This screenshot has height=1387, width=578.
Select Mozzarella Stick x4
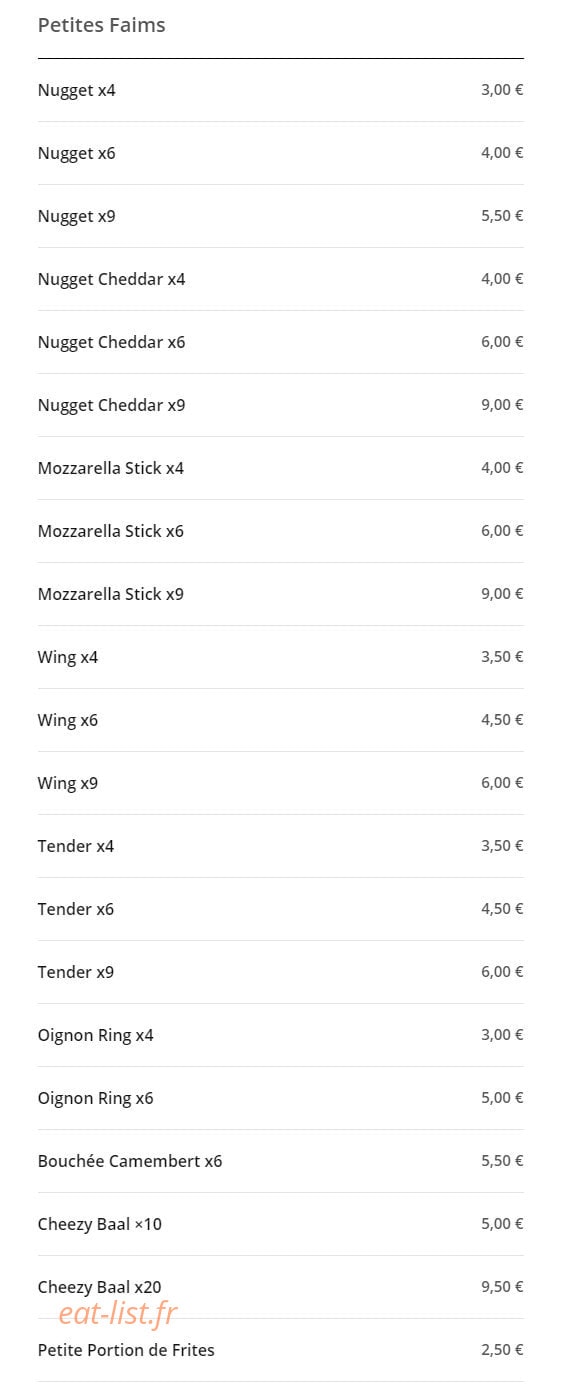[280, 468]
